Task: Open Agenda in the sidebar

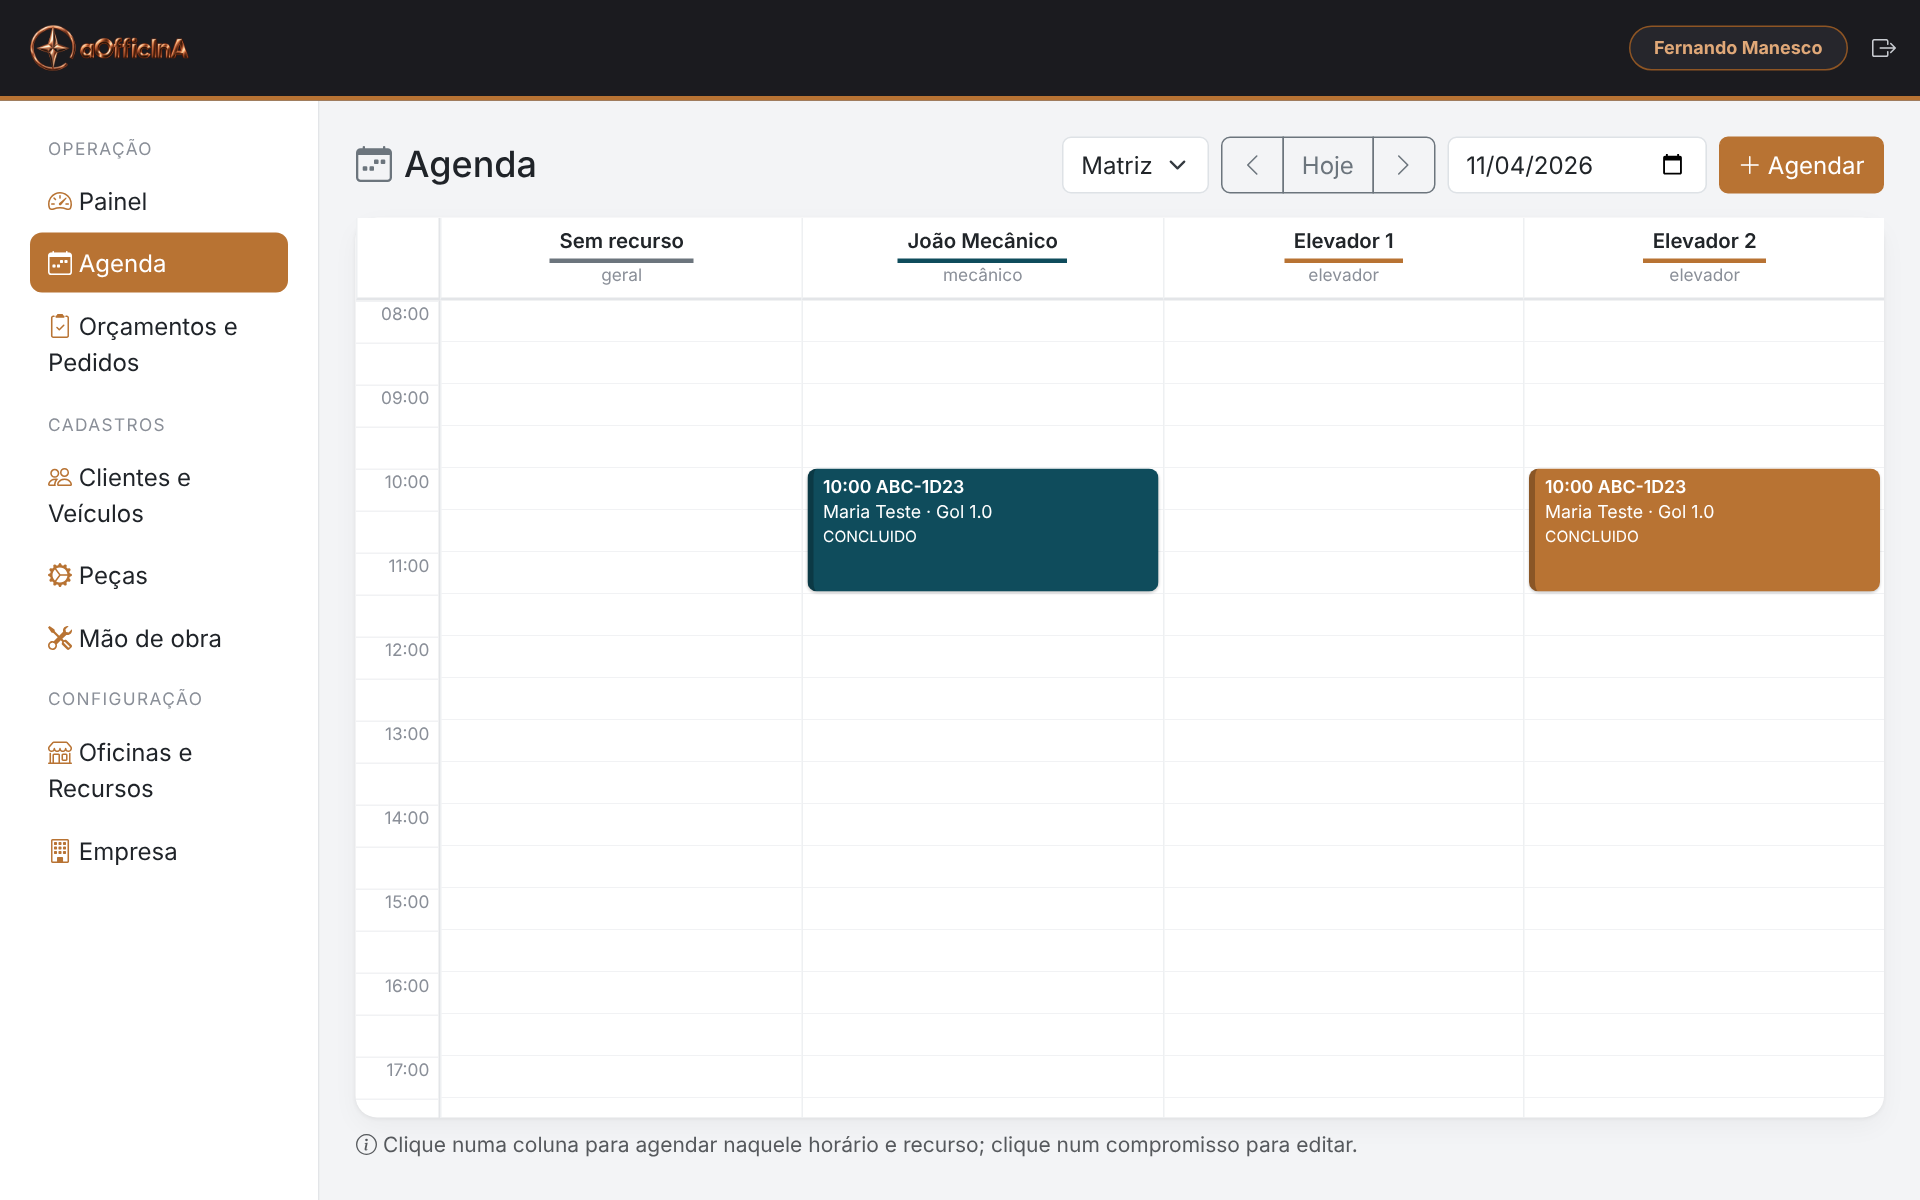Action: tap(159, 263)
